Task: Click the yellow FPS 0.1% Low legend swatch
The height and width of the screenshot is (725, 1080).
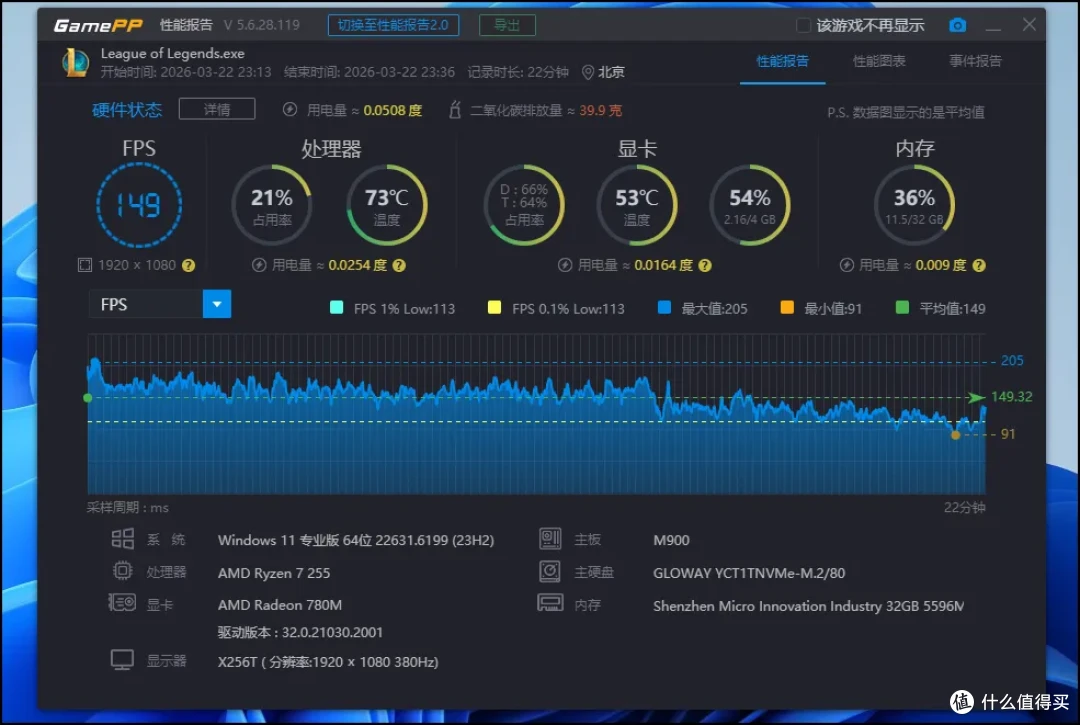Action: 494,307
